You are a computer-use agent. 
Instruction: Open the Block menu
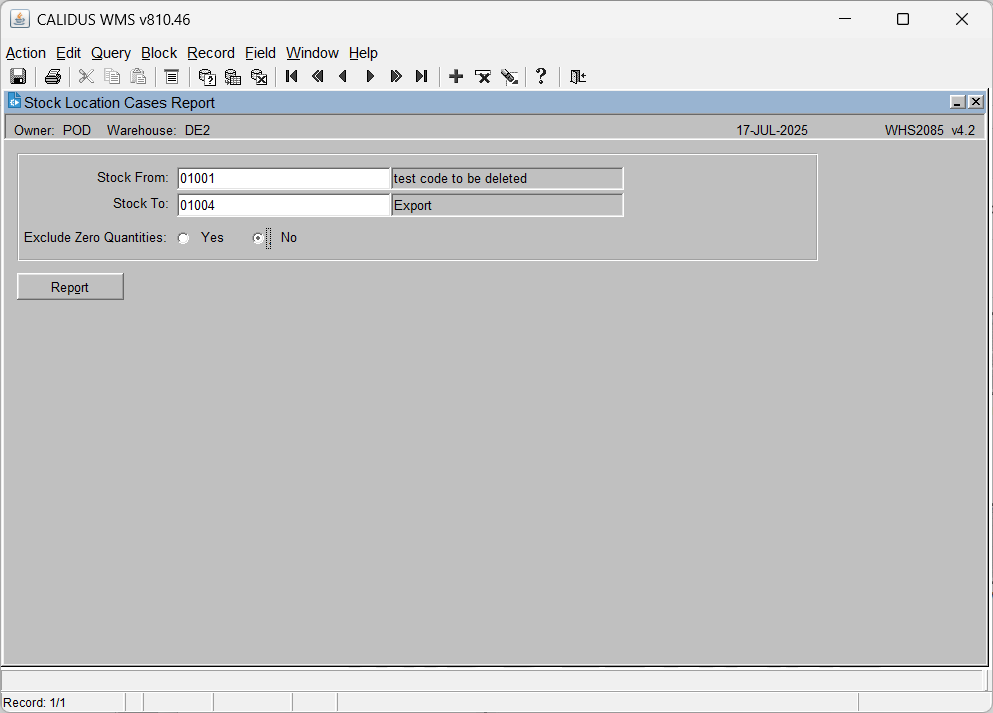click(x=159, y=53)
